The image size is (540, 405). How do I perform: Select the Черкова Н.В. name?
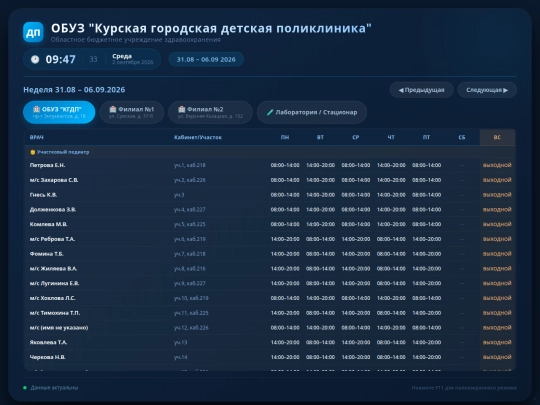(48, 358)
